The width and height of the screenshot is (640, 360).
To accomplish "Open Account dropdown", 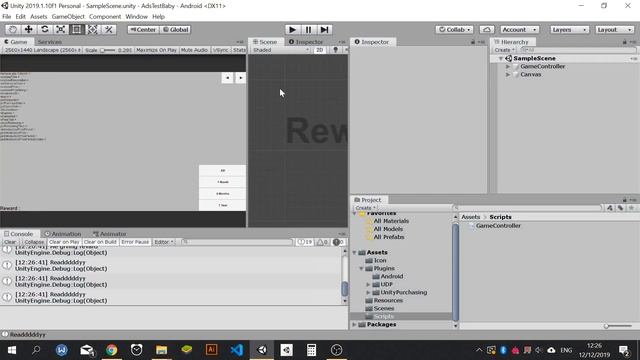I will click(x=519, y=29).
